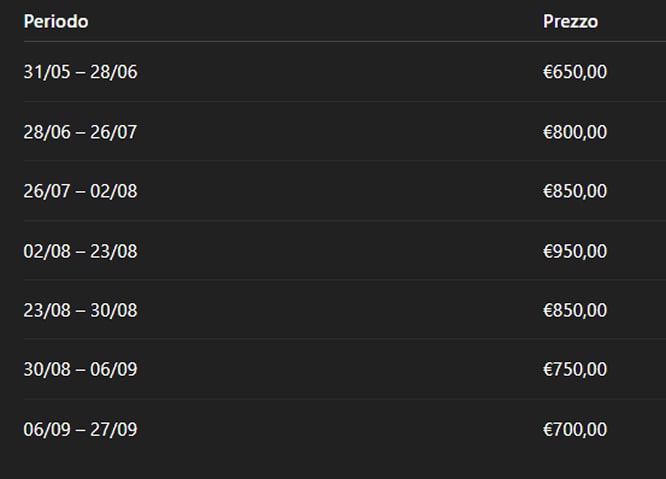Click the Prezzo column header
The image size is (666, 479).
pyautogui.click(x=570, y=21)
